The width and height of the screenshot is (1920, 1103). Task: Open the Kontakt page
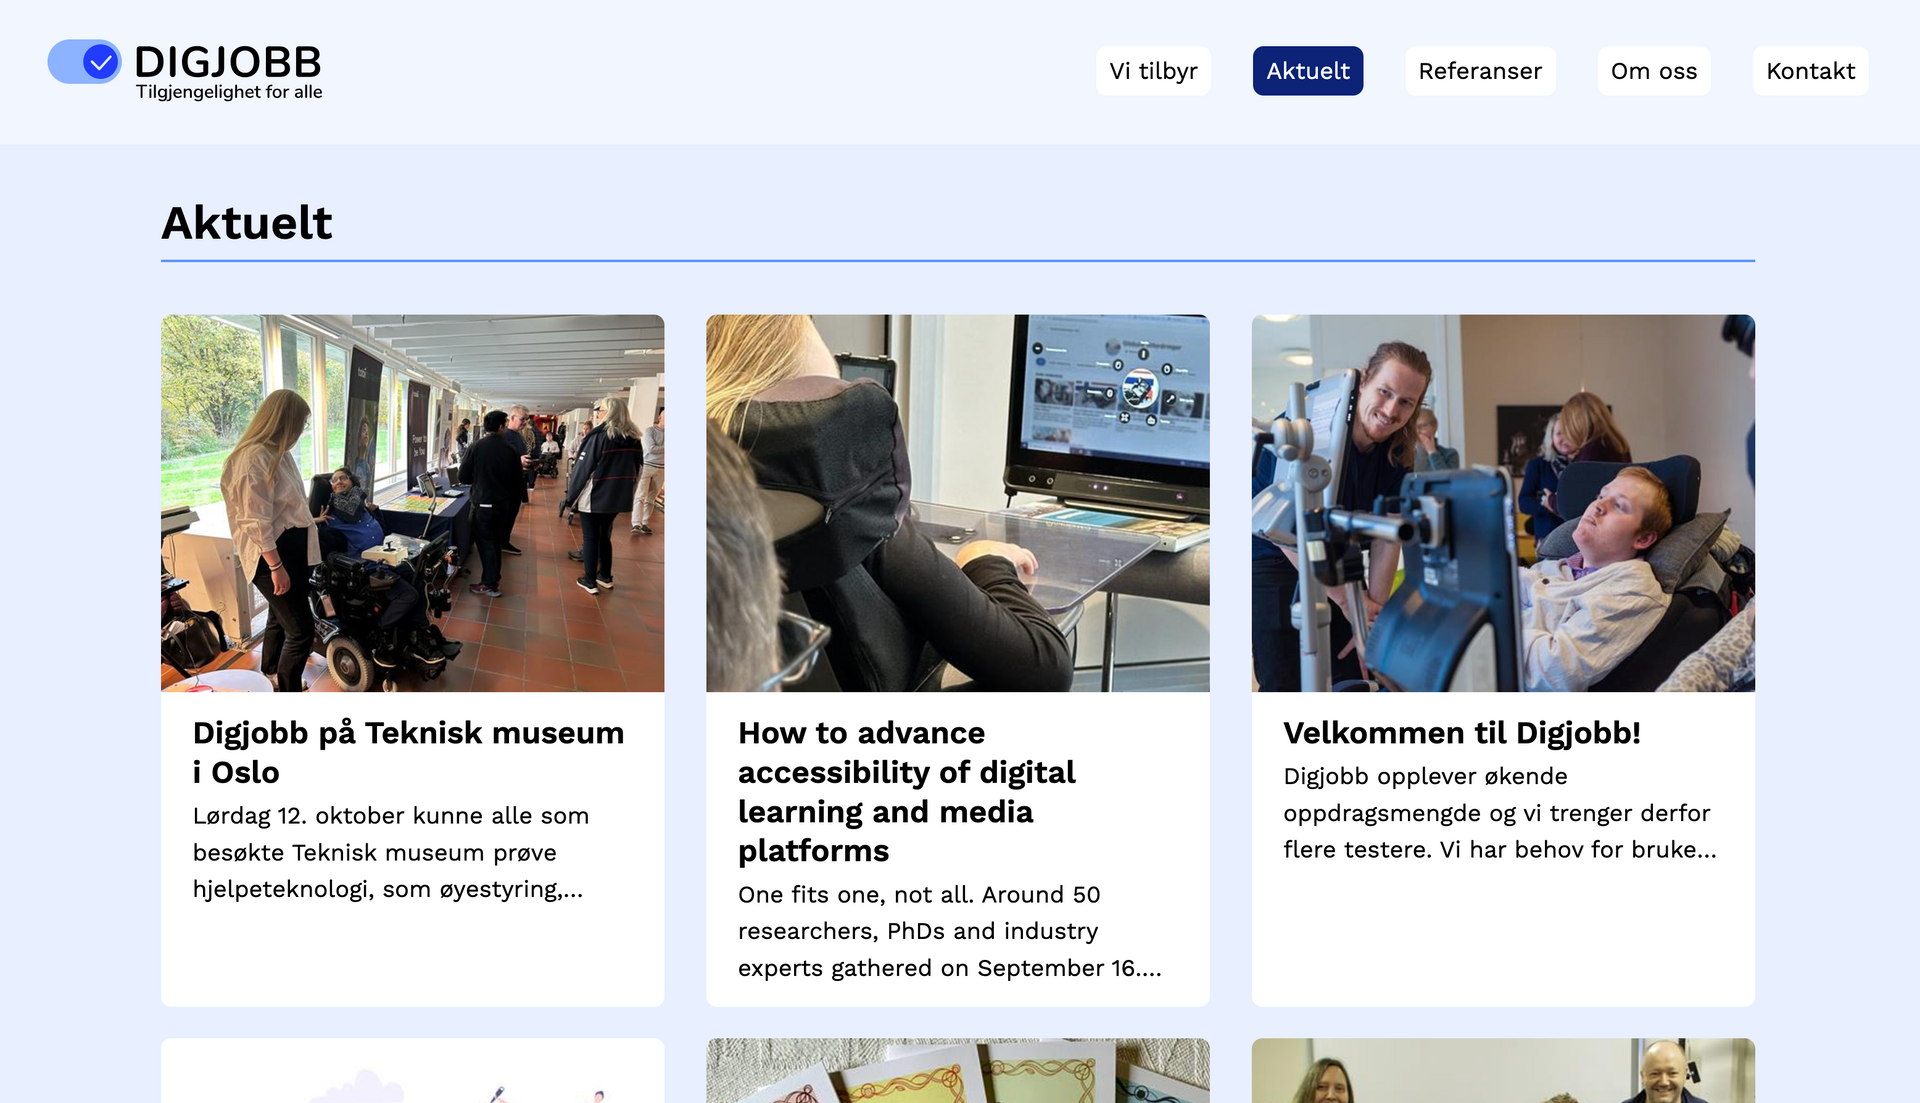pos(1809,71)
